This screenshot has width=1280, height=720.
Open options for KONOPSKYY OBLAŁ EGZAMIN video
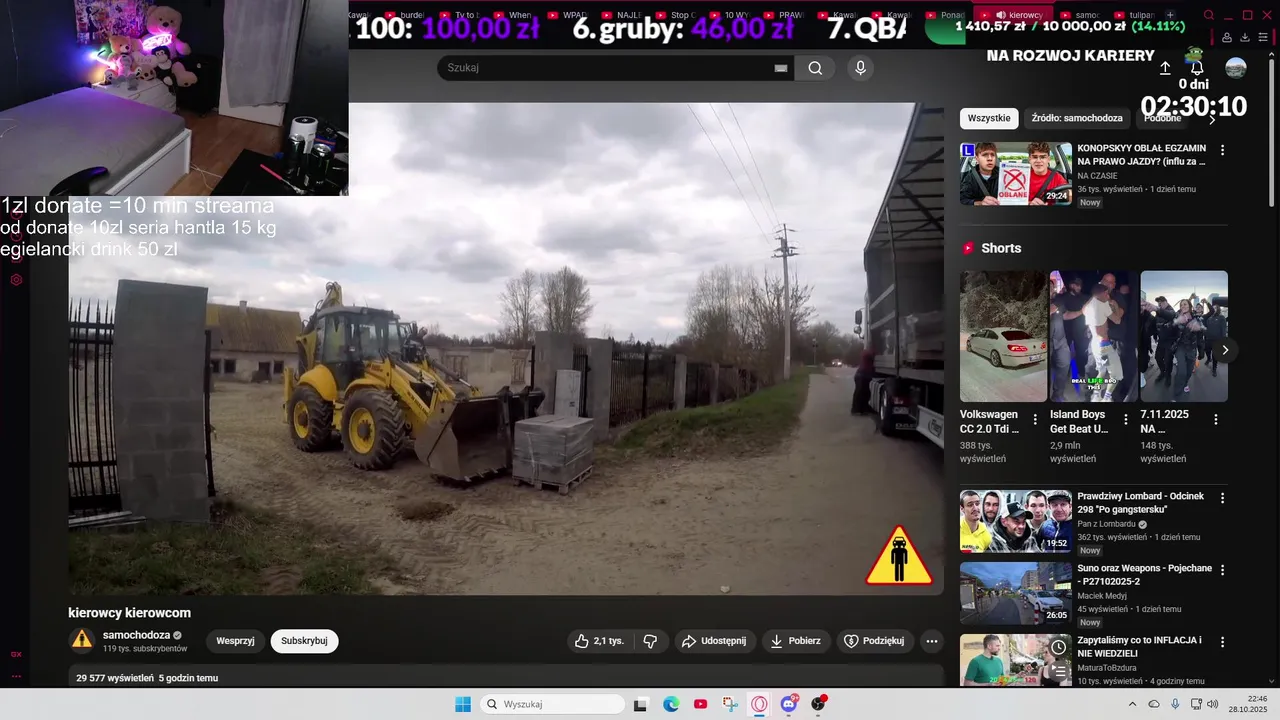(1222, 150)
